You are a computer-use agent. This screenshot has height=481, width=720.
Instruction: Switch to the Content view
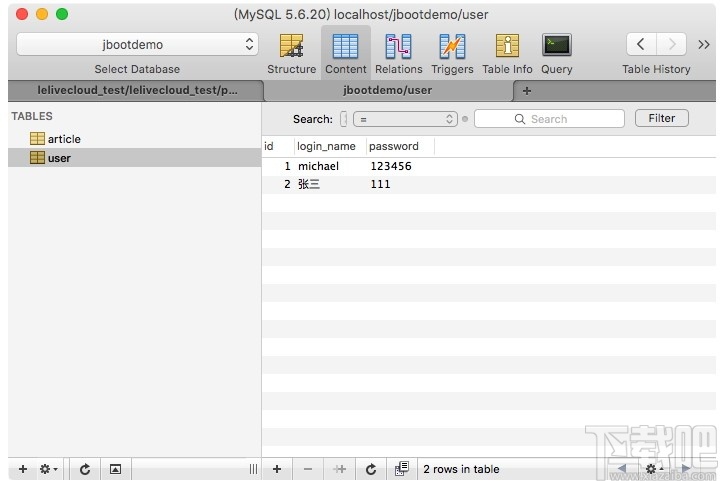coord(346,54)
